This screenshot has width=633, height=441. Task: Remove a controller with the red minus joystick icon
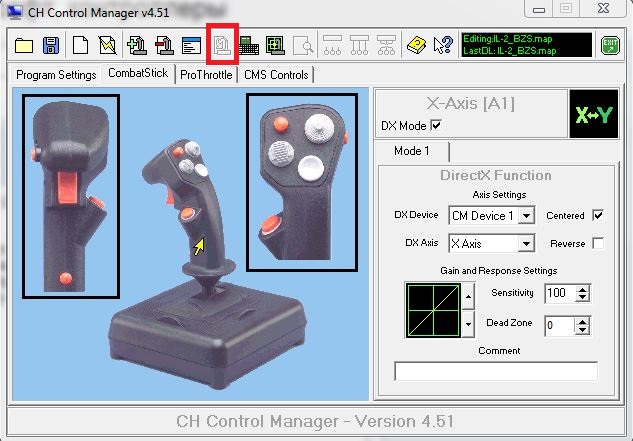(164, 45)
